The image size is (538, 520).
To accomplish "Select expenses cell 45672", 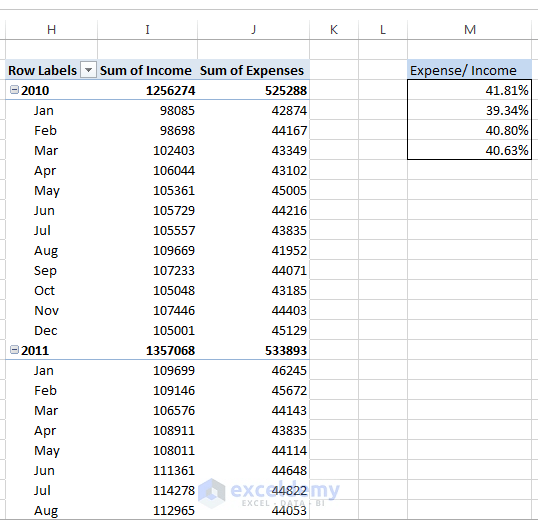I will [x=254, y=390].
